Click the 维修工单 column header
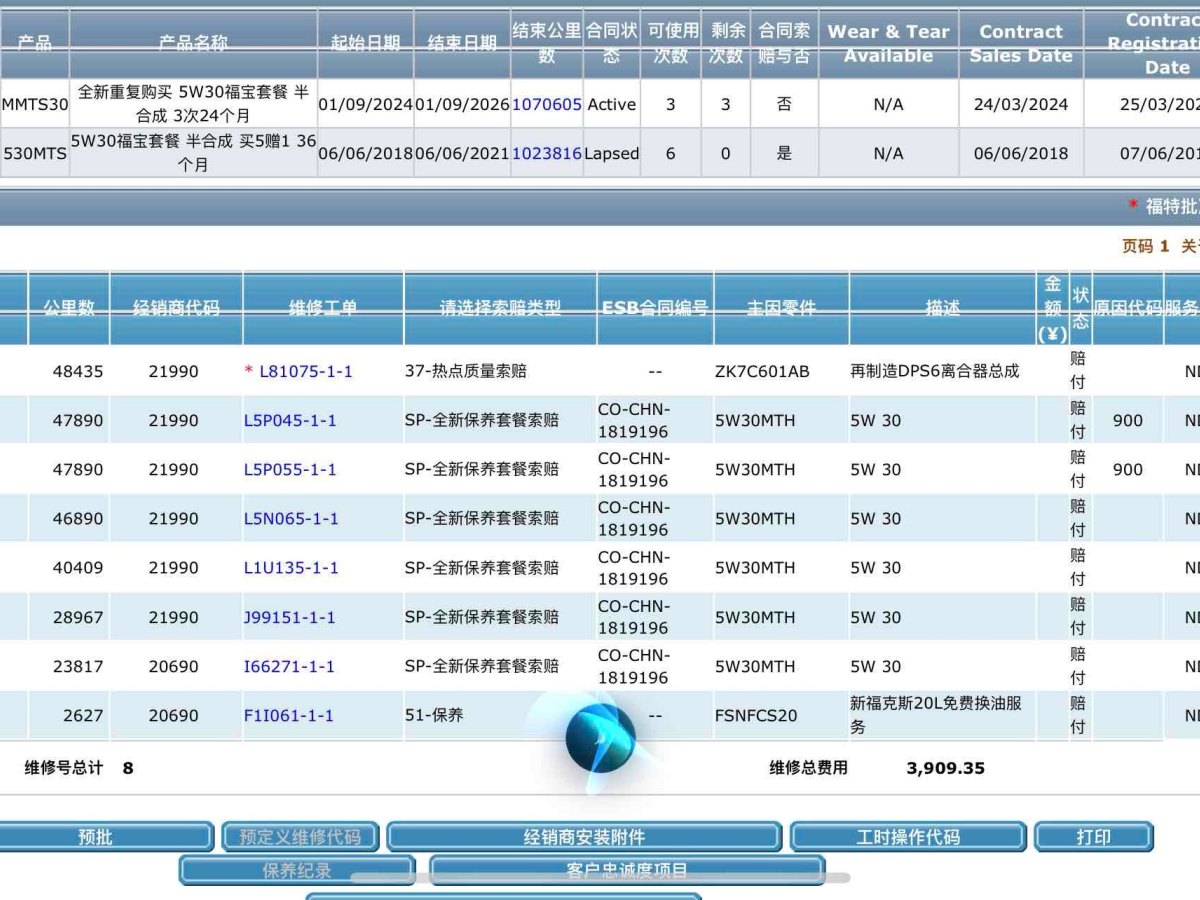The image size is (1200, 900). (x=323, y=308)
